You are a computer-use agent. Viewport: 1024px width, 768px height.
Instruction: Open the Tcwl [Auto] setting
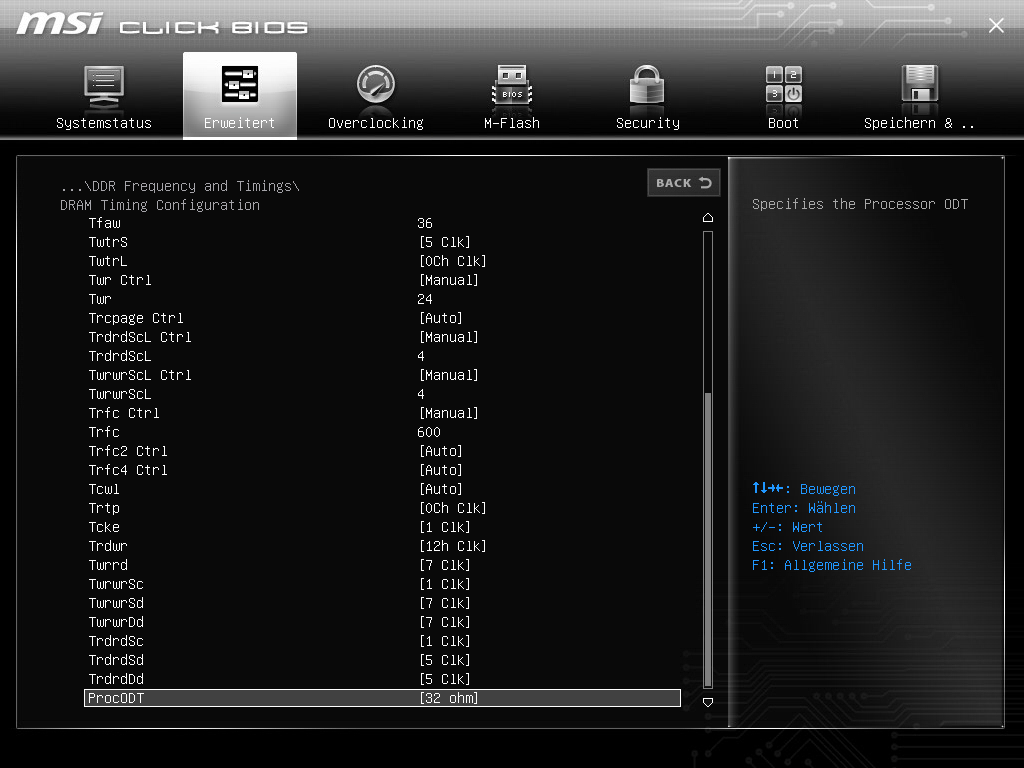pyautogui.click(x=441, y=489)
